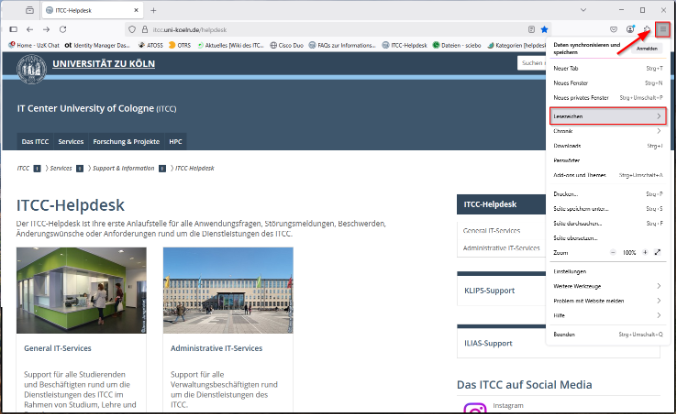677x415 pixels.
Task: Open the Pocket save icon
Action: coord(614,29)
